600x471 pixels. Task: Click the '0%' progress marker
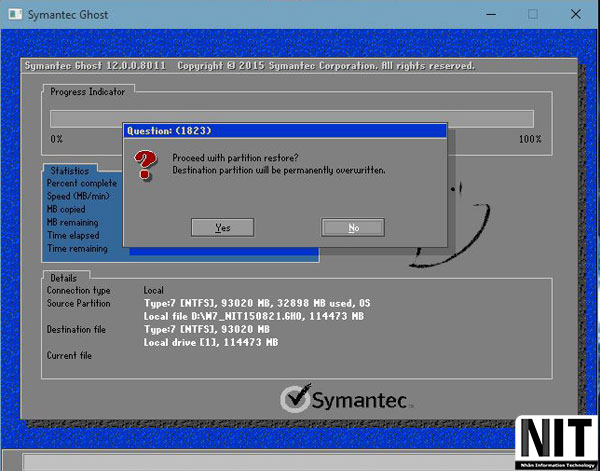pyautogui.click(x=56, y=139)
